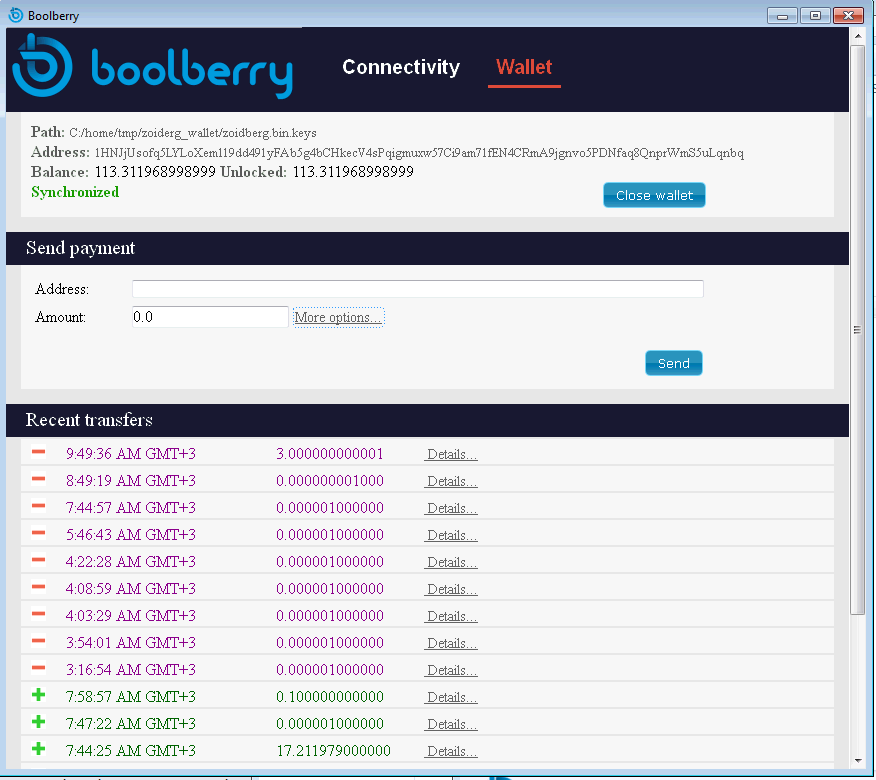
Task: Maximize the Boolberry window
Action: (x=815, y=16)
